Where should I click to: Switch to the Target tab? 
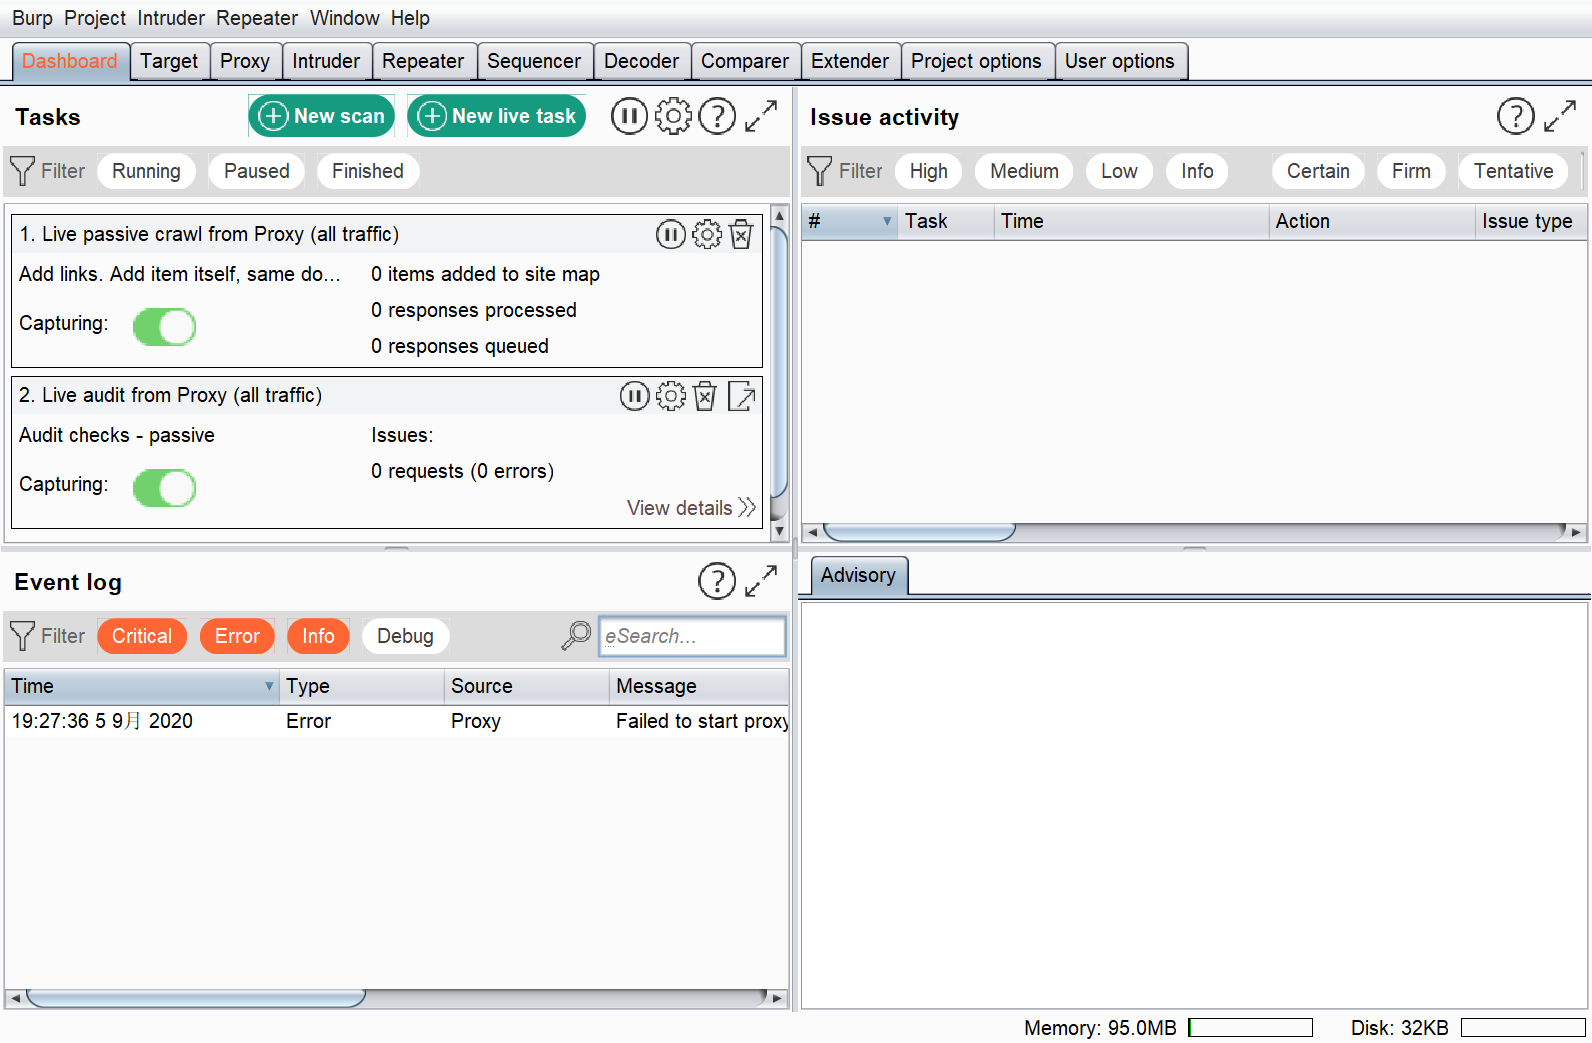click(x=169, y=61)
